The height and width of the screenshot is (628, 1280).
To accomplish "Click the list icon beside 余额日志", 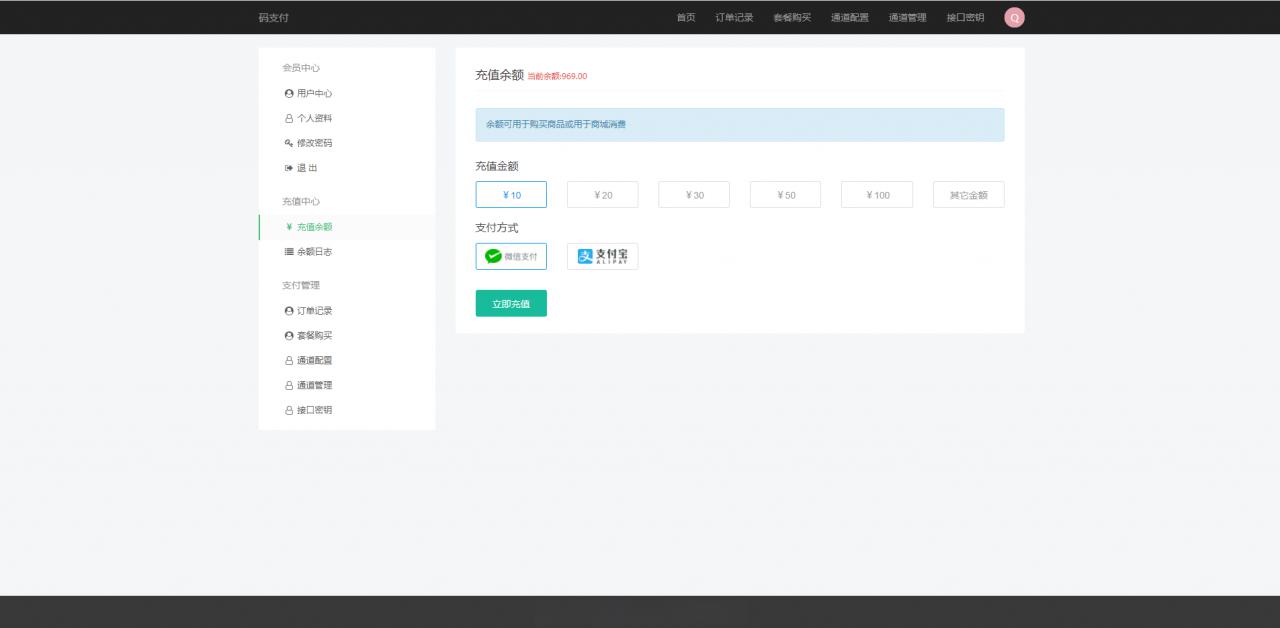I will point(289,252).
